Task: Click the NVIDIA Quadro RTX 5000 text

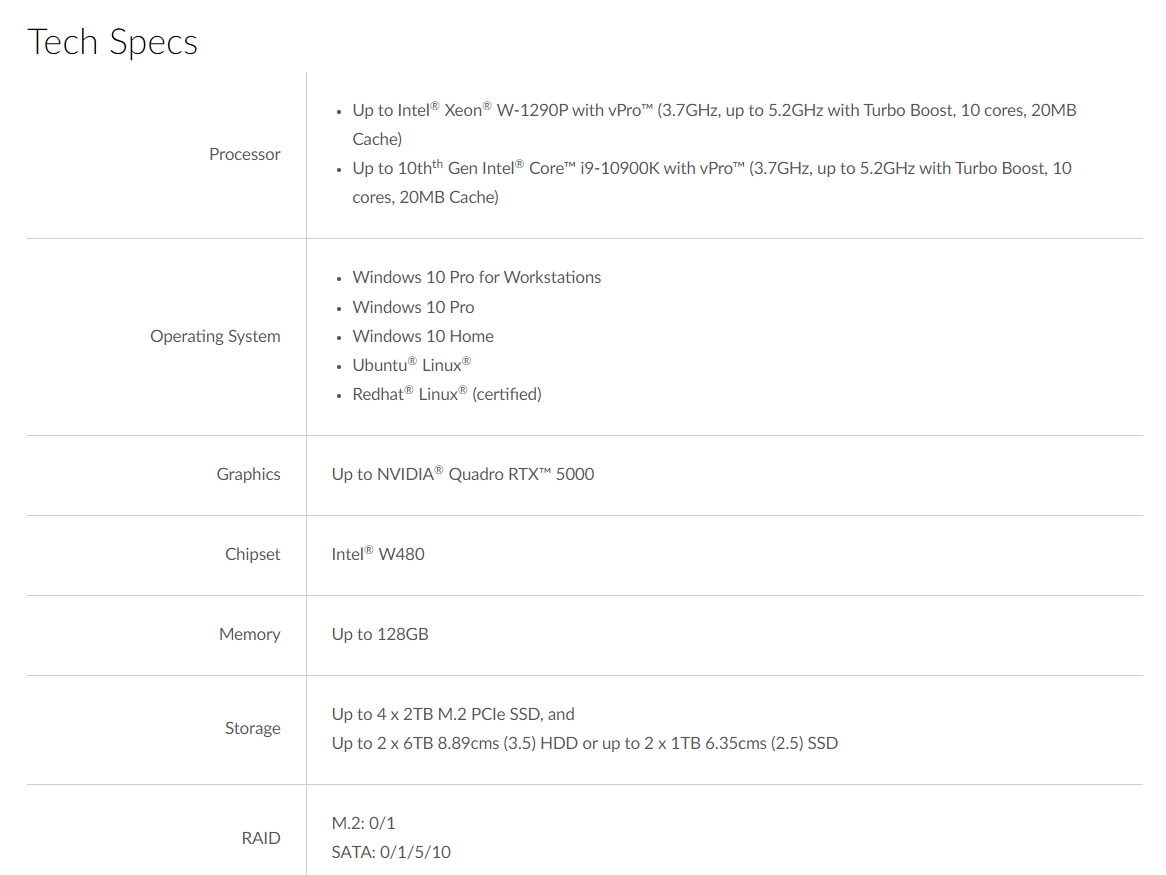Action: [463, 474]
